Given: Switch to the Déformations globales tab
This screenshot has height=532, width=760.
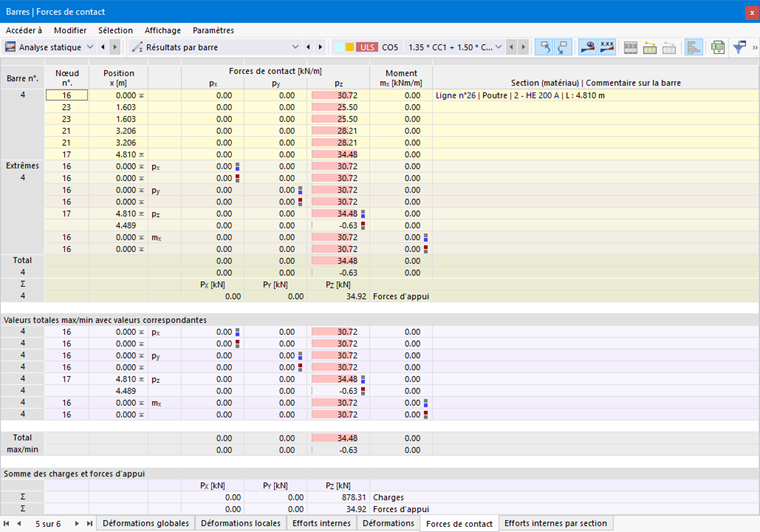Looking at the screenshot, I should (x=145, y=523).
